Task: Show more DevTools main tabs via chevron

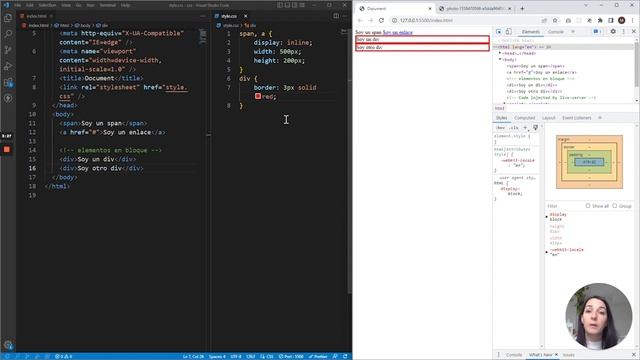Action: coord(573,31)
